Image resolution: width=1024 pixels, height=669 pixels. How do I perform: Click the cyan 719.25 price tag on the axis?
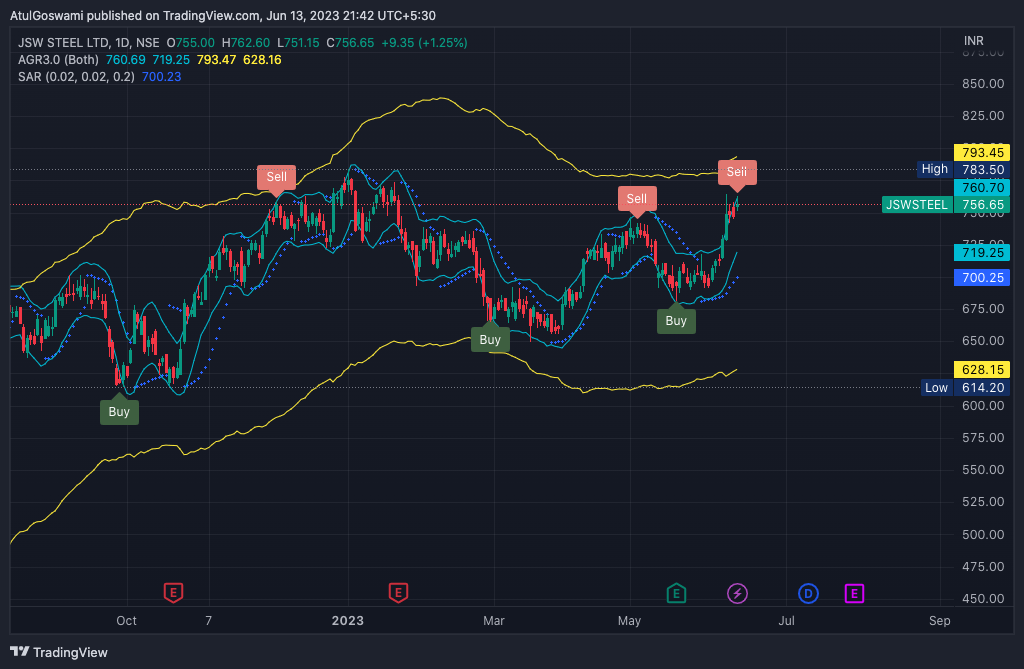(x=982, y=252)
